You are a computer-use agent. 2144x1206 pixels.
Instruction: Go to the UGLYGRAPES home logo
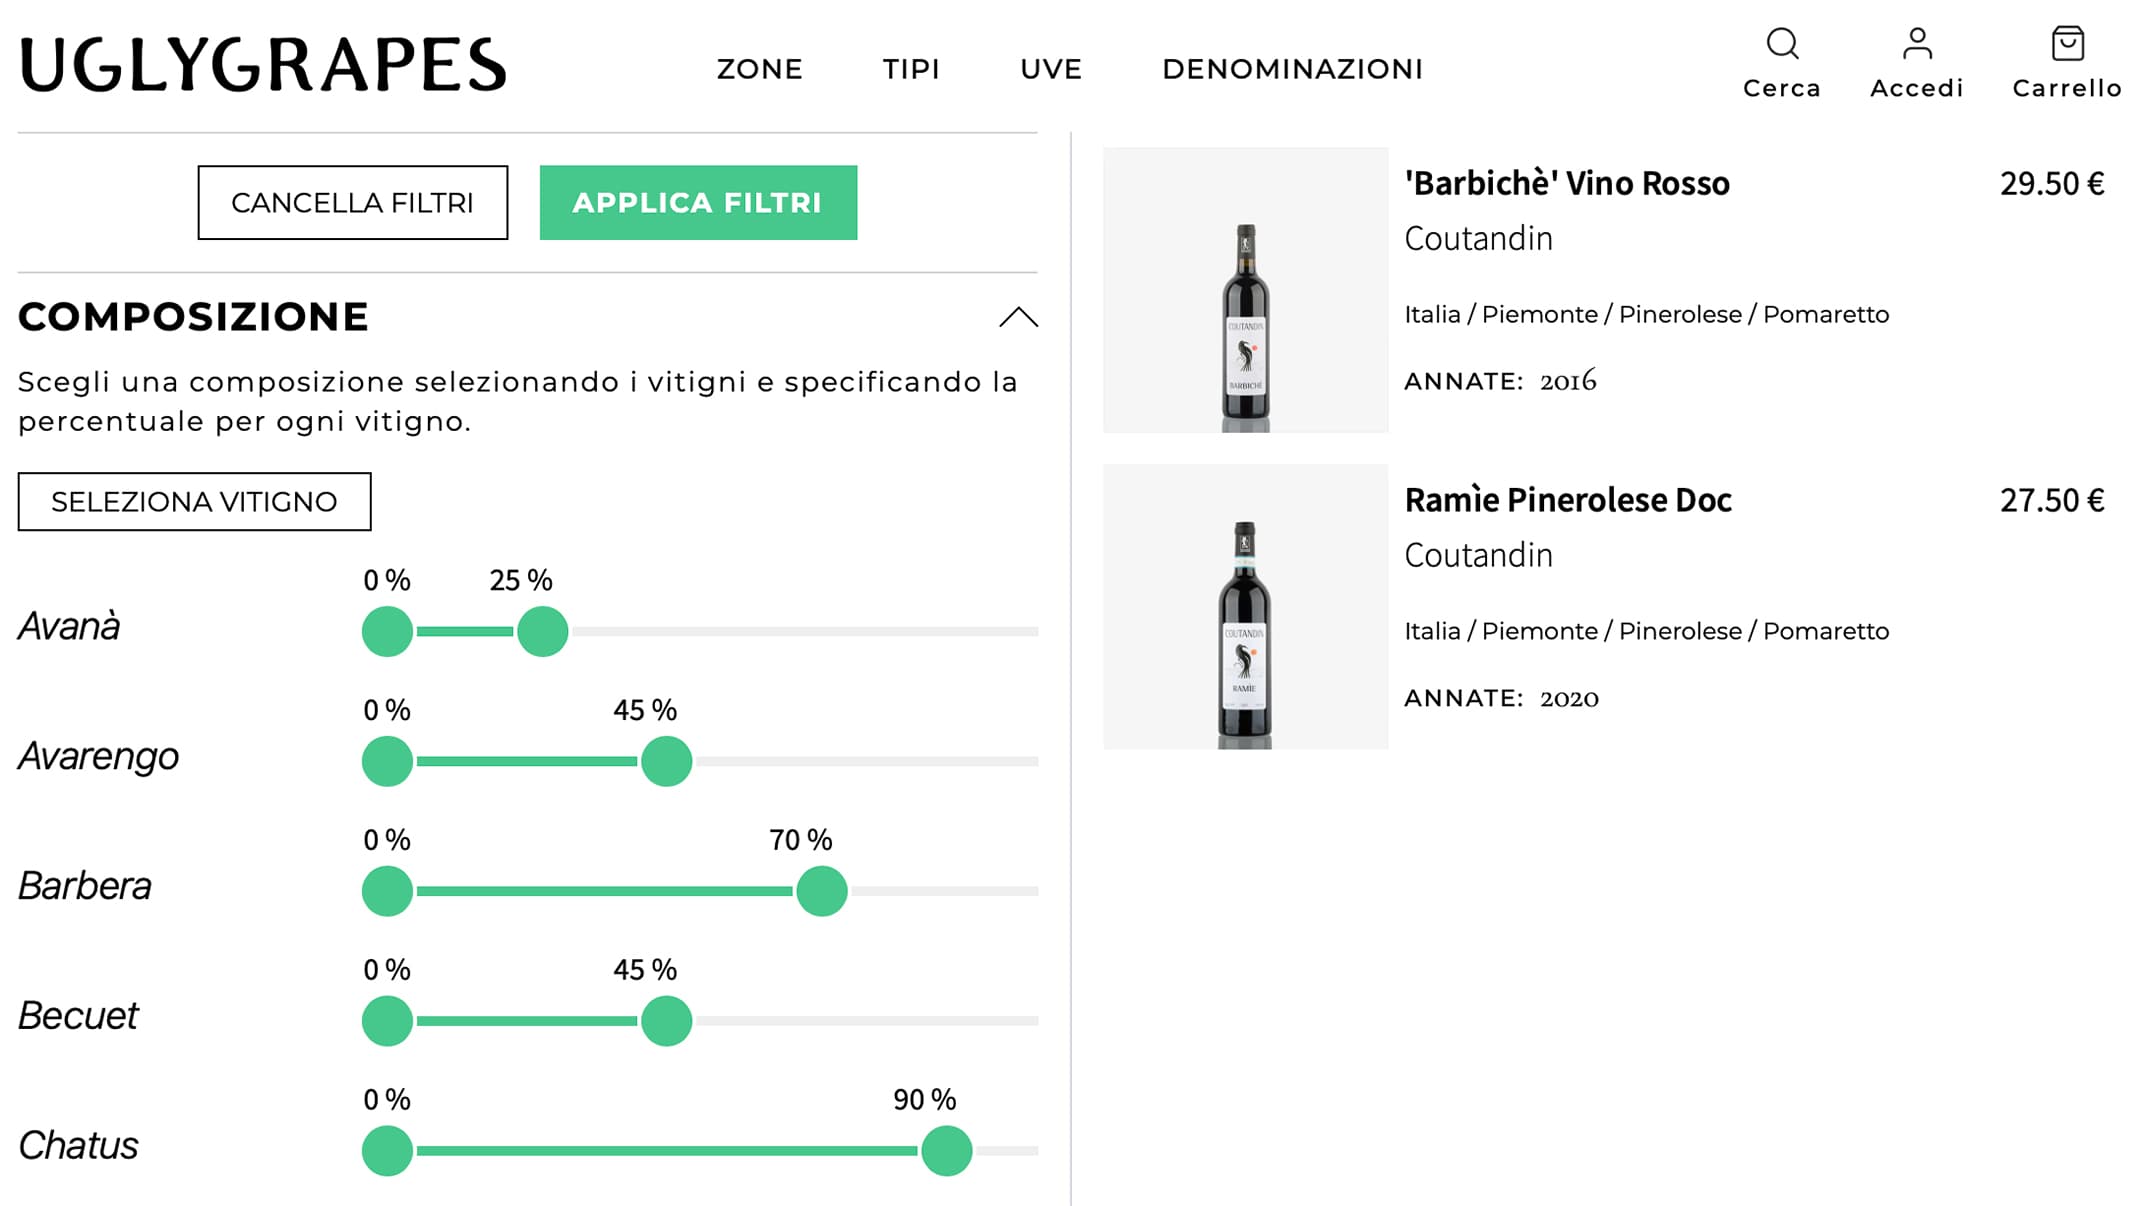pos(263,66)
